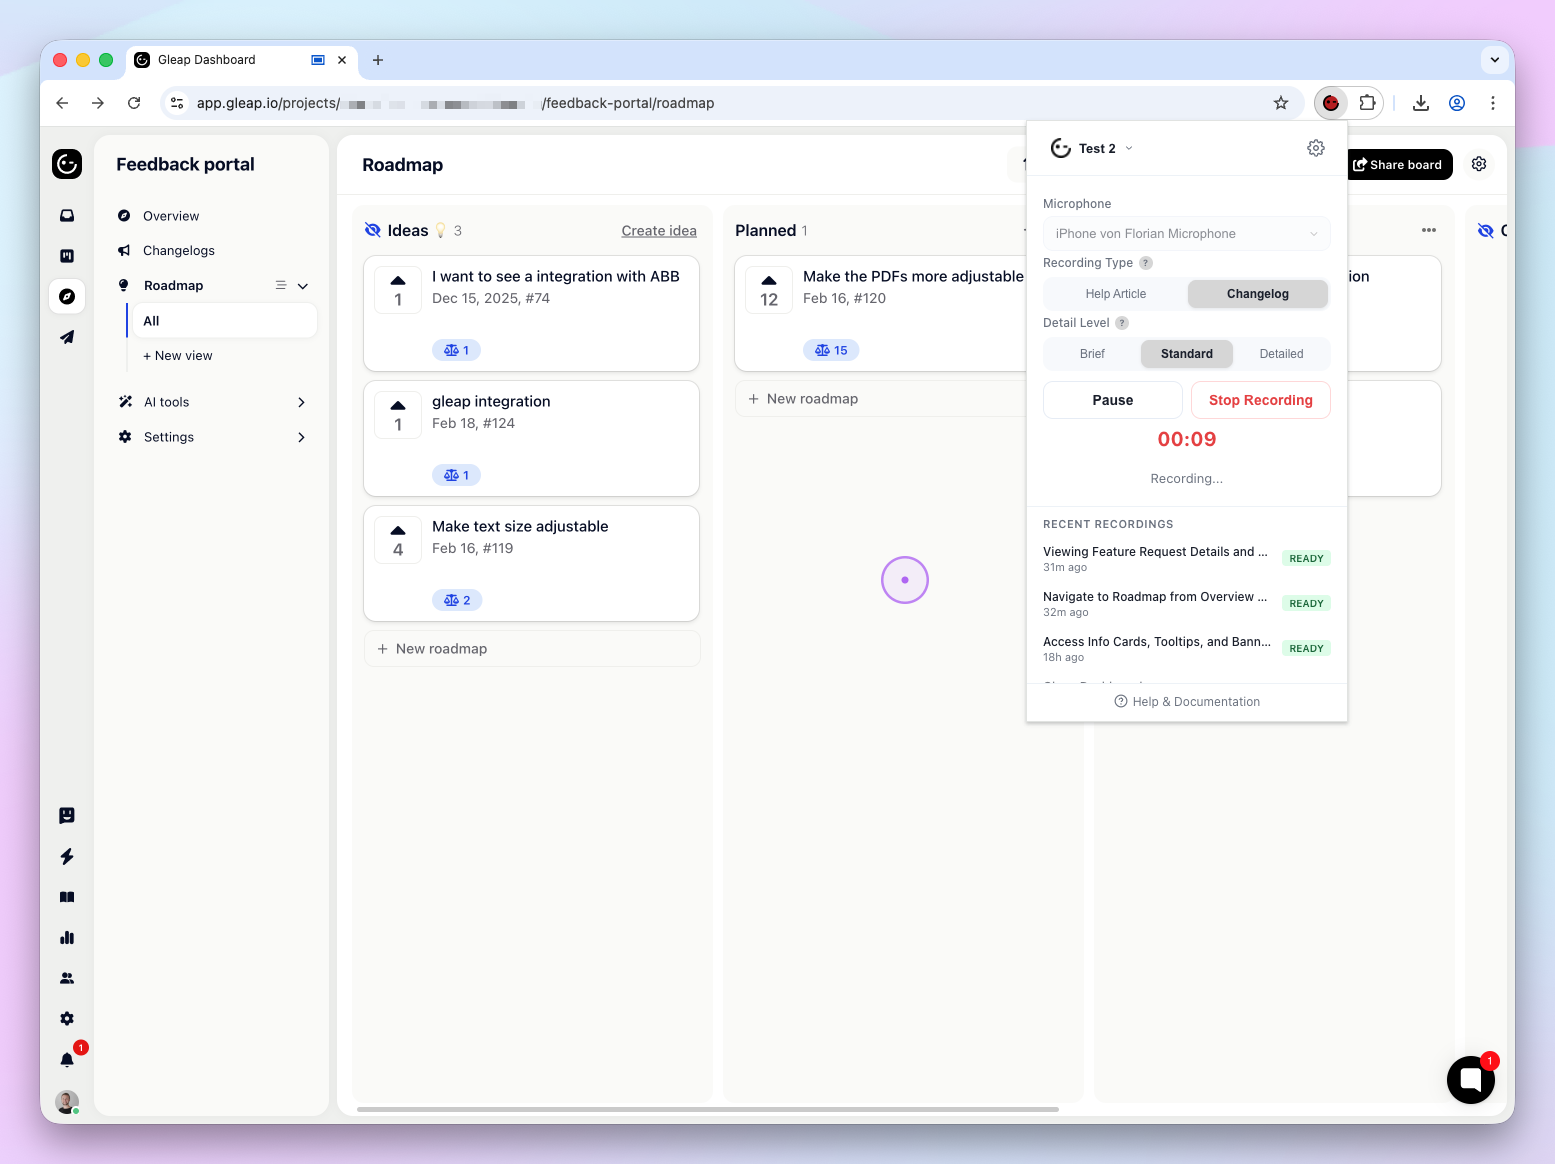This screenshot has height=1164, width=1555.
Task: Upvote the 'gleap integration' idea
Action: pos(398,415)
